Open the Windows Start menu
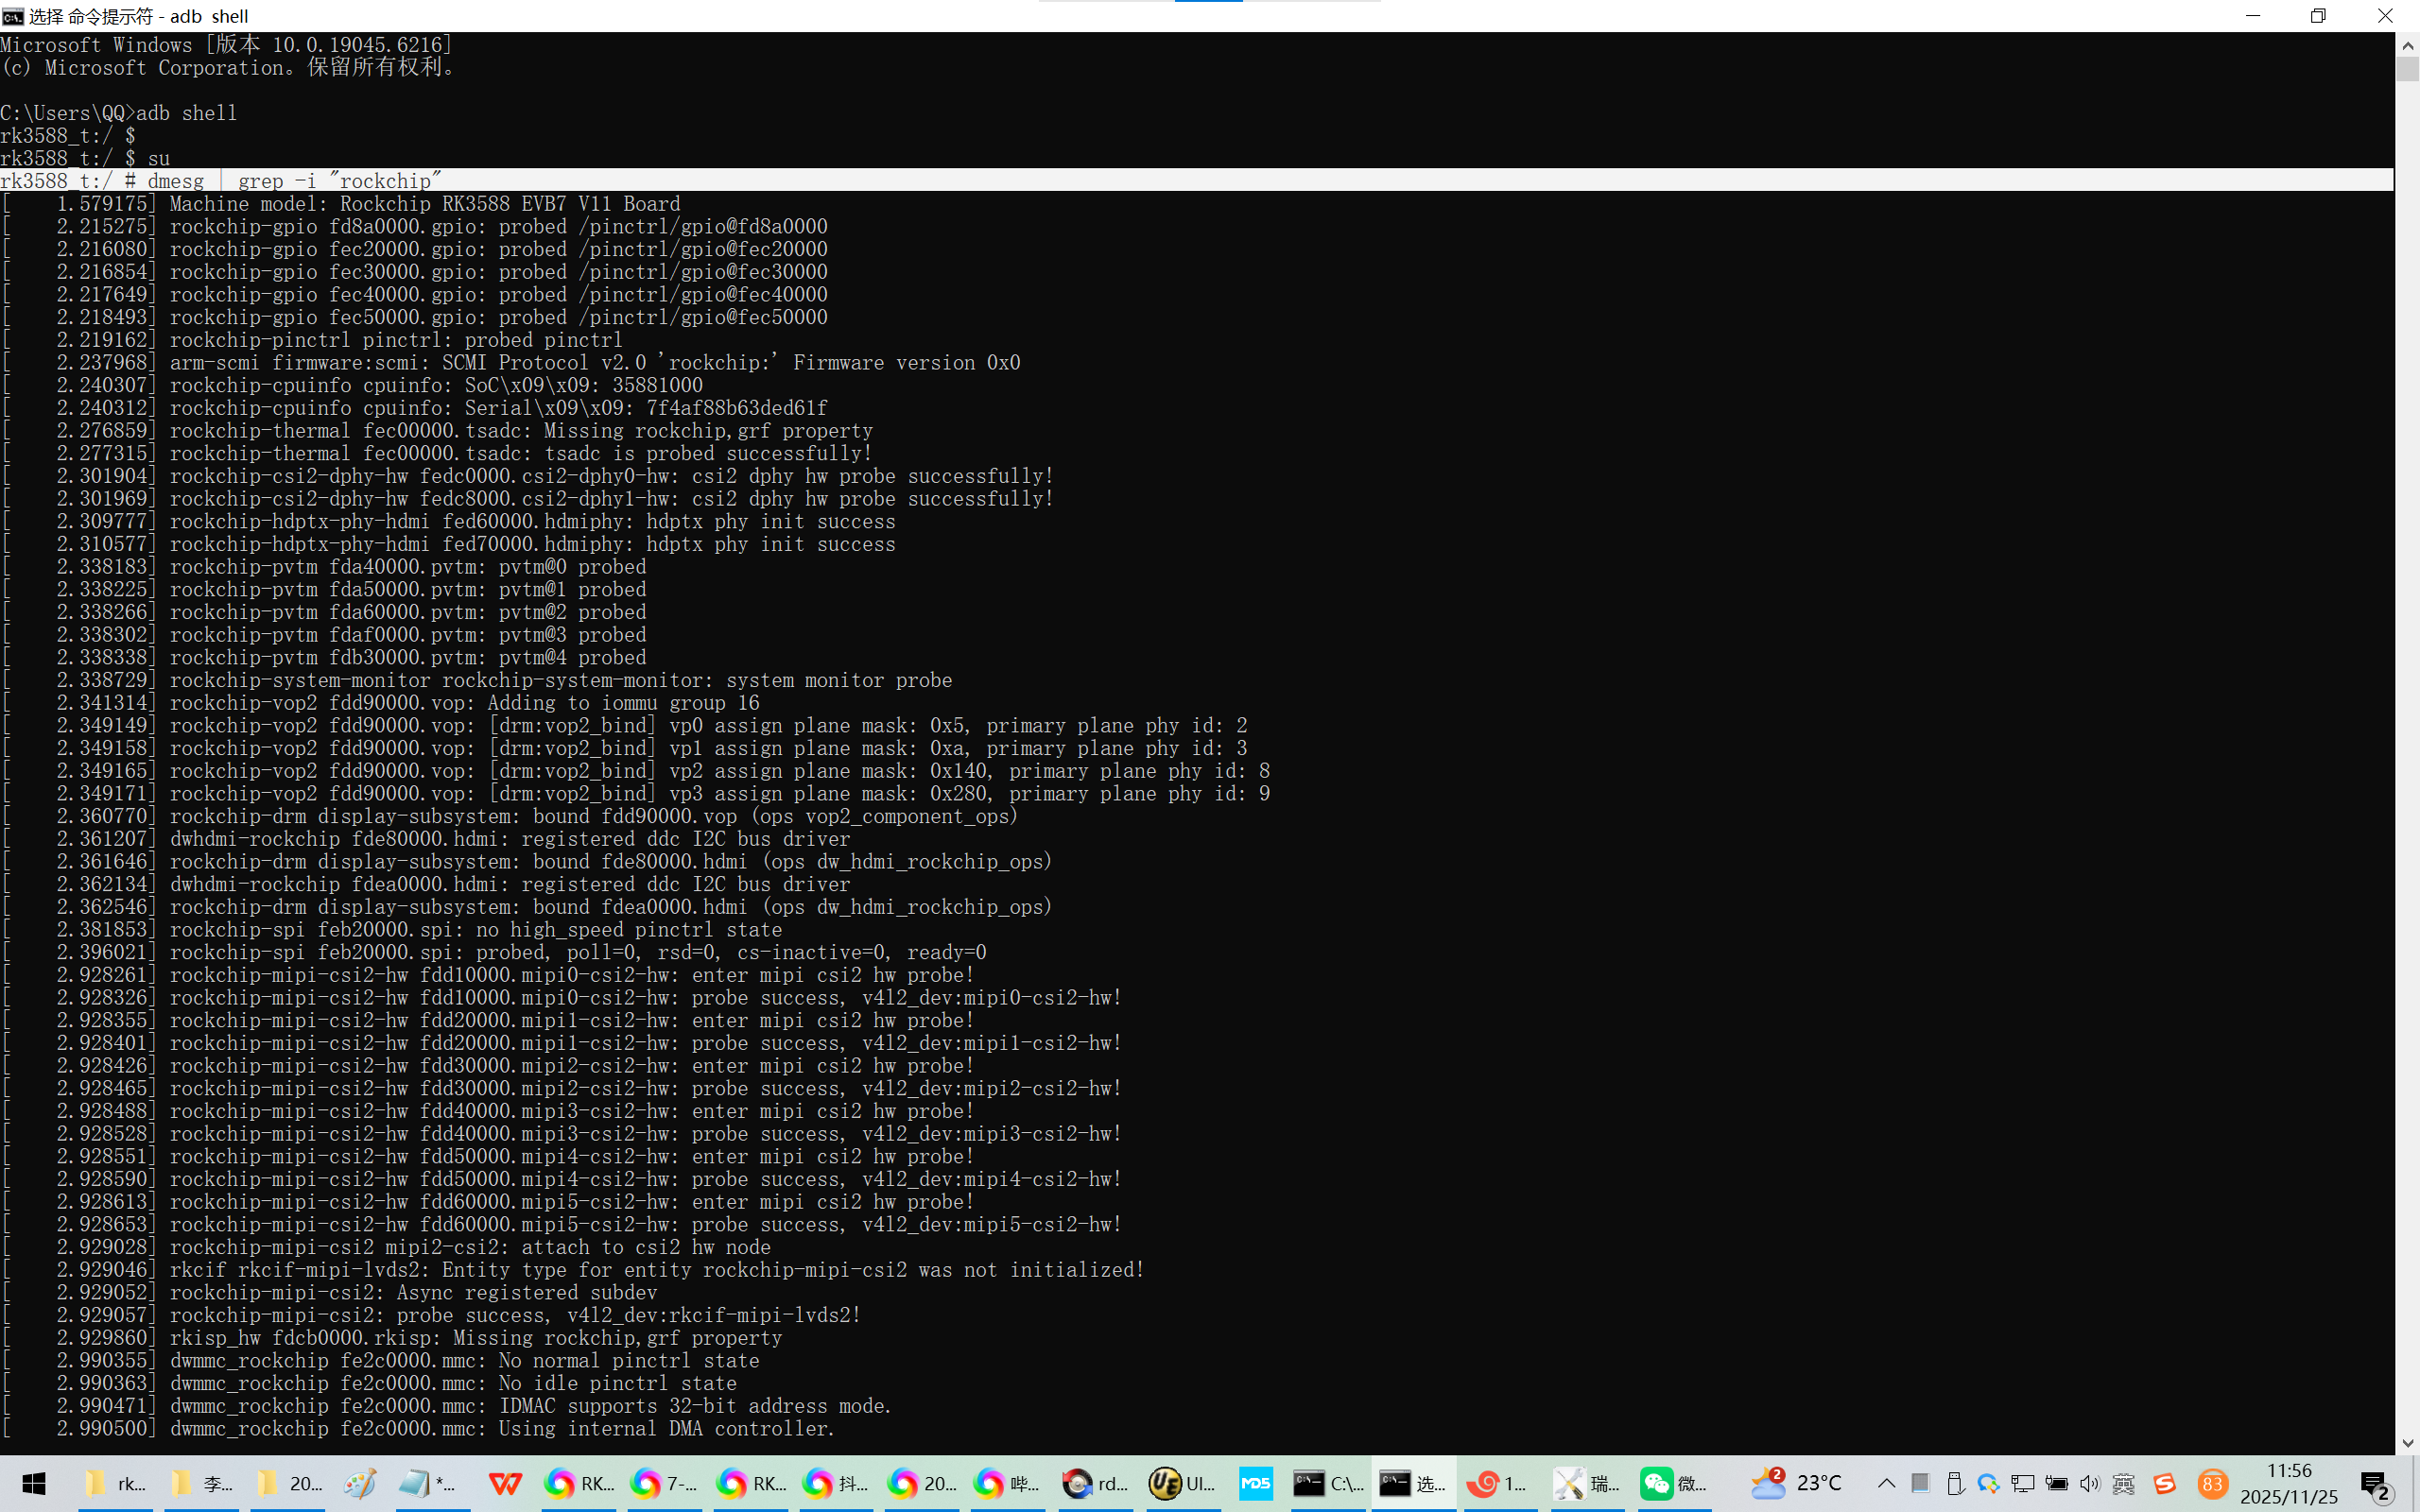This screenshot has height=1512, width=2420. click(x=33, y=1483)
